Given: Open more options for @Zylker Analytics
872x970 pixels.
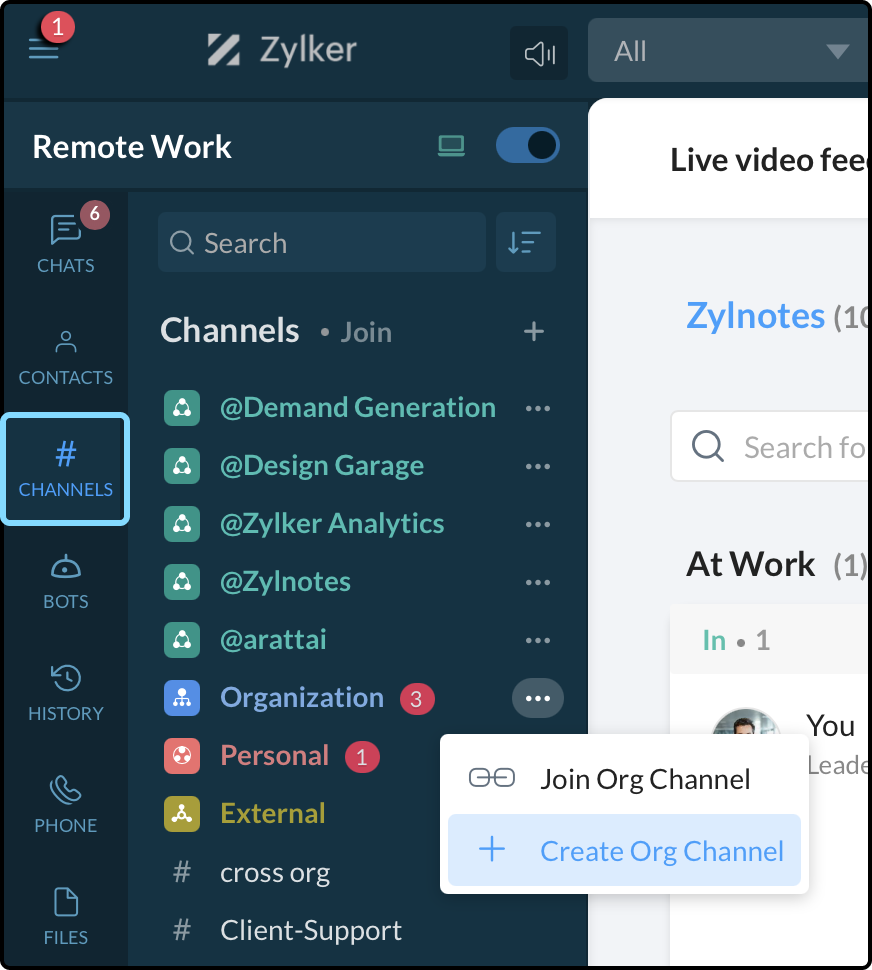Looking at the screenshot, I should coord(537,525).
